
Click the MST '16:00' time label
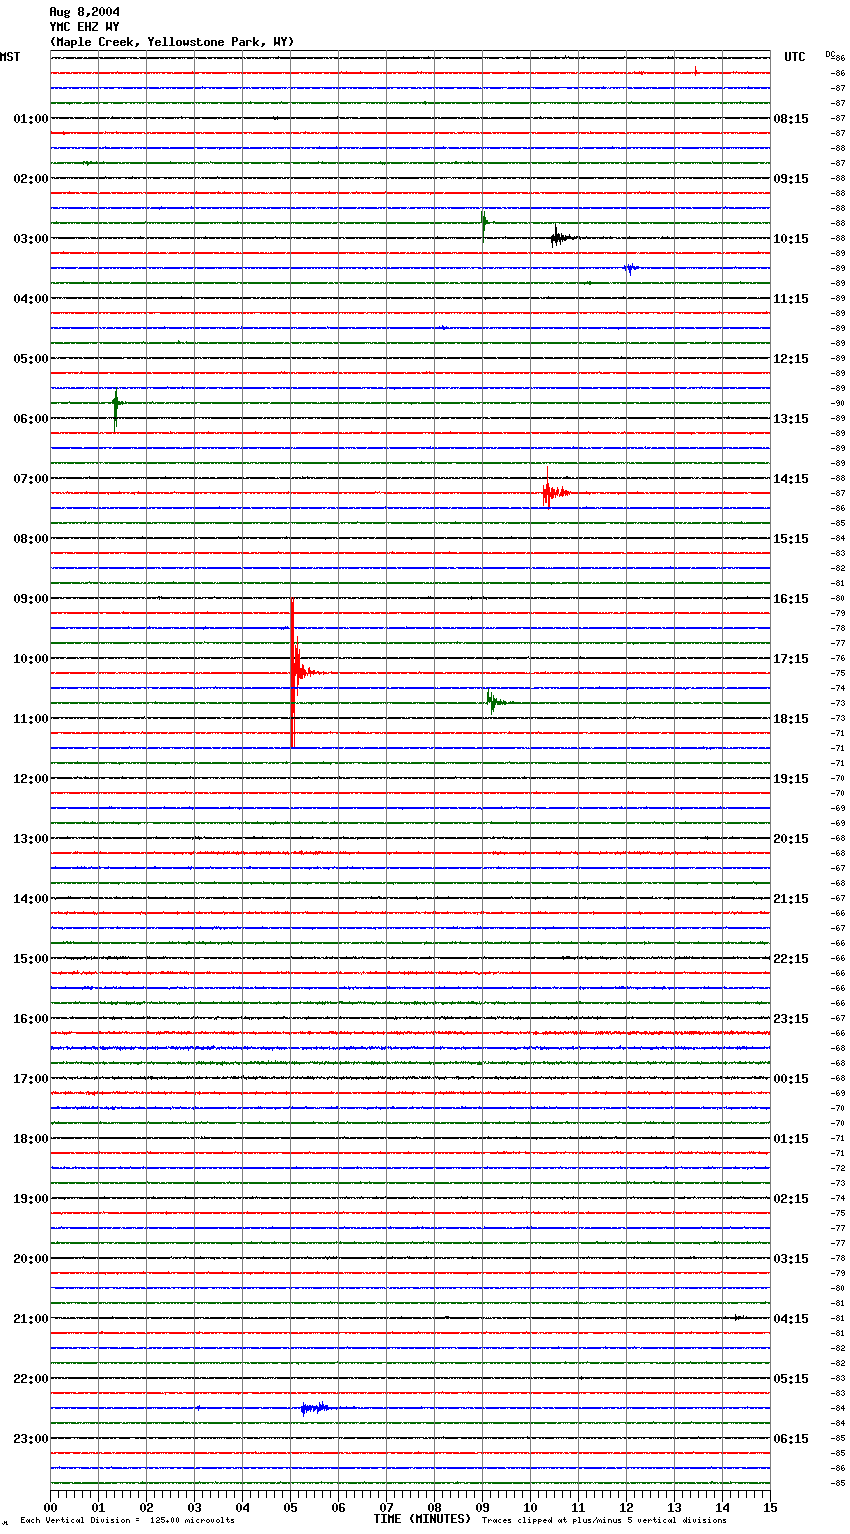(x=31, y=1019)
